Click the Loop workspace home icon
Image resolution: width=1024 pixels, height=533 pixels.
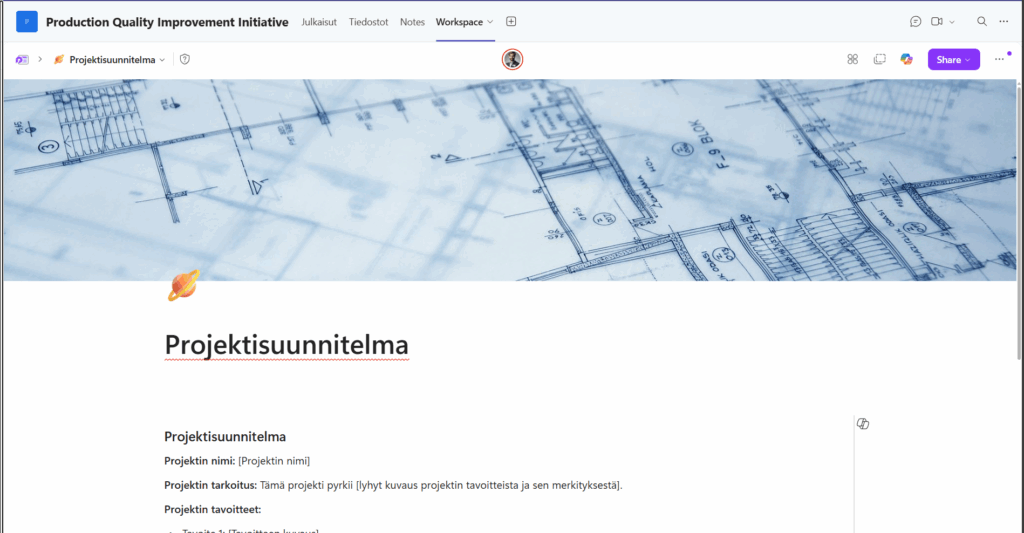tap(22, 59)
